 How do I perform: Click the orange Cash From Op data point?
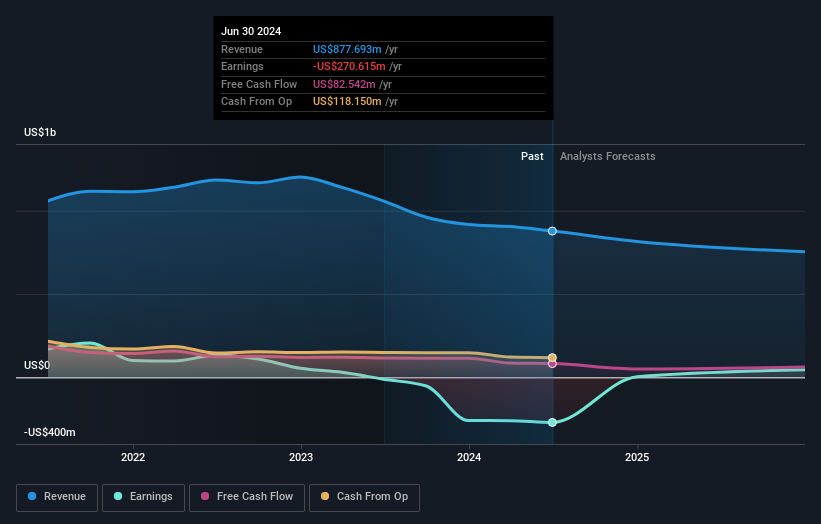click(x=552, y=358)
